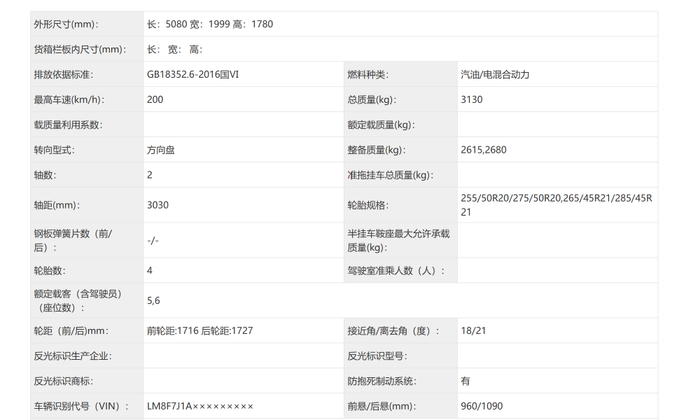700x420 pixels.
Task: Select the 前轮距:1716 后轮距:1727 value
Action: 200,331
